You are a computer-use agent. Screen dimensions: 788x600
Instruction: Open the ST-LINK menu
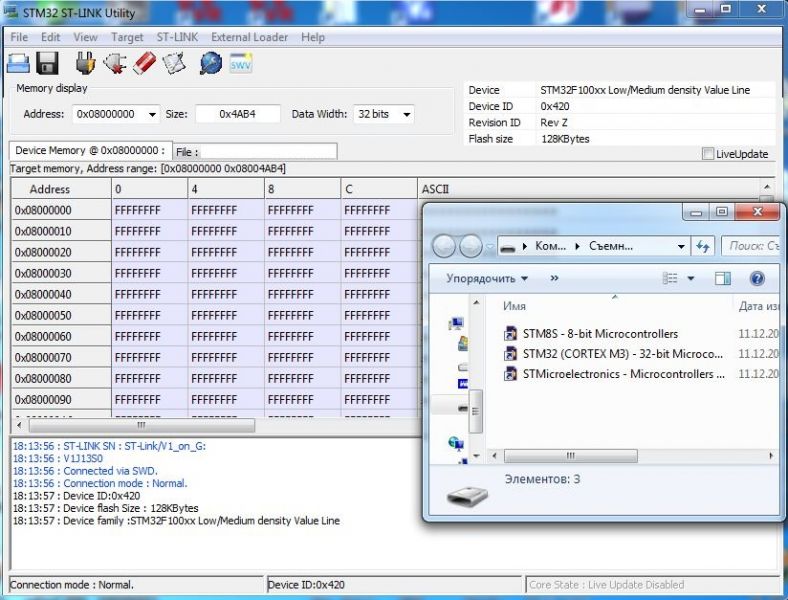click(x=177, y=37)
